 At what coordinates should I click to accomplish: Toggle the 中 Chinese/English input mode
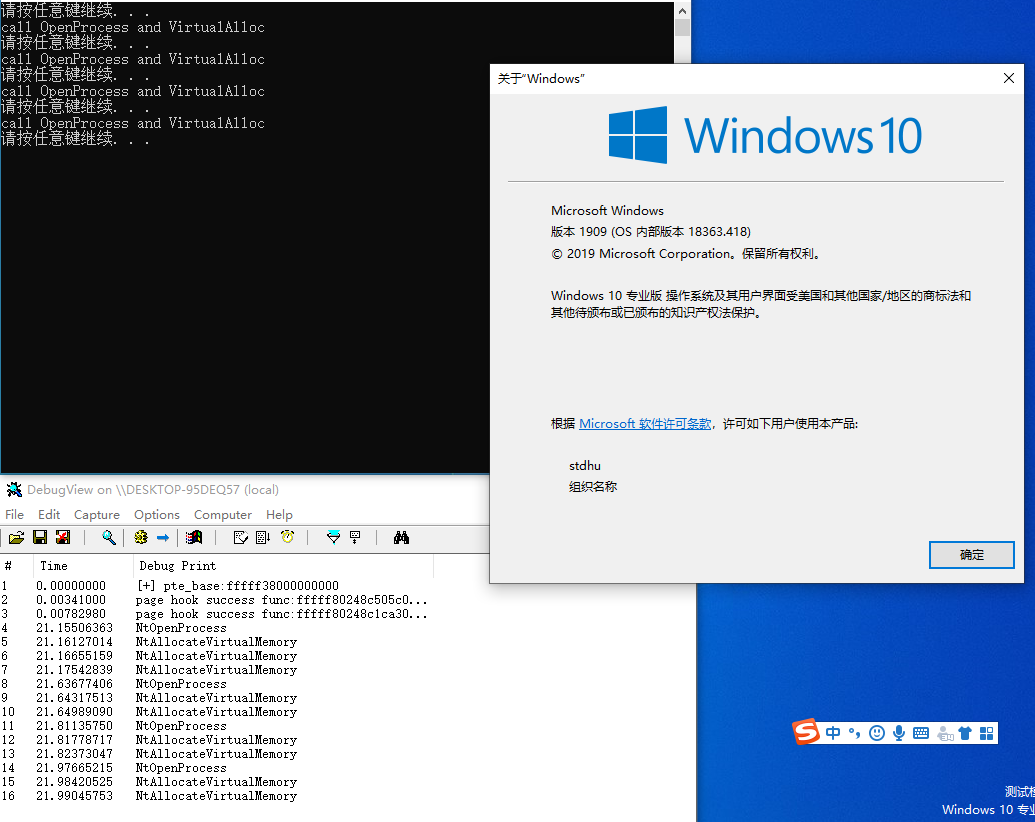pos(833,733)
